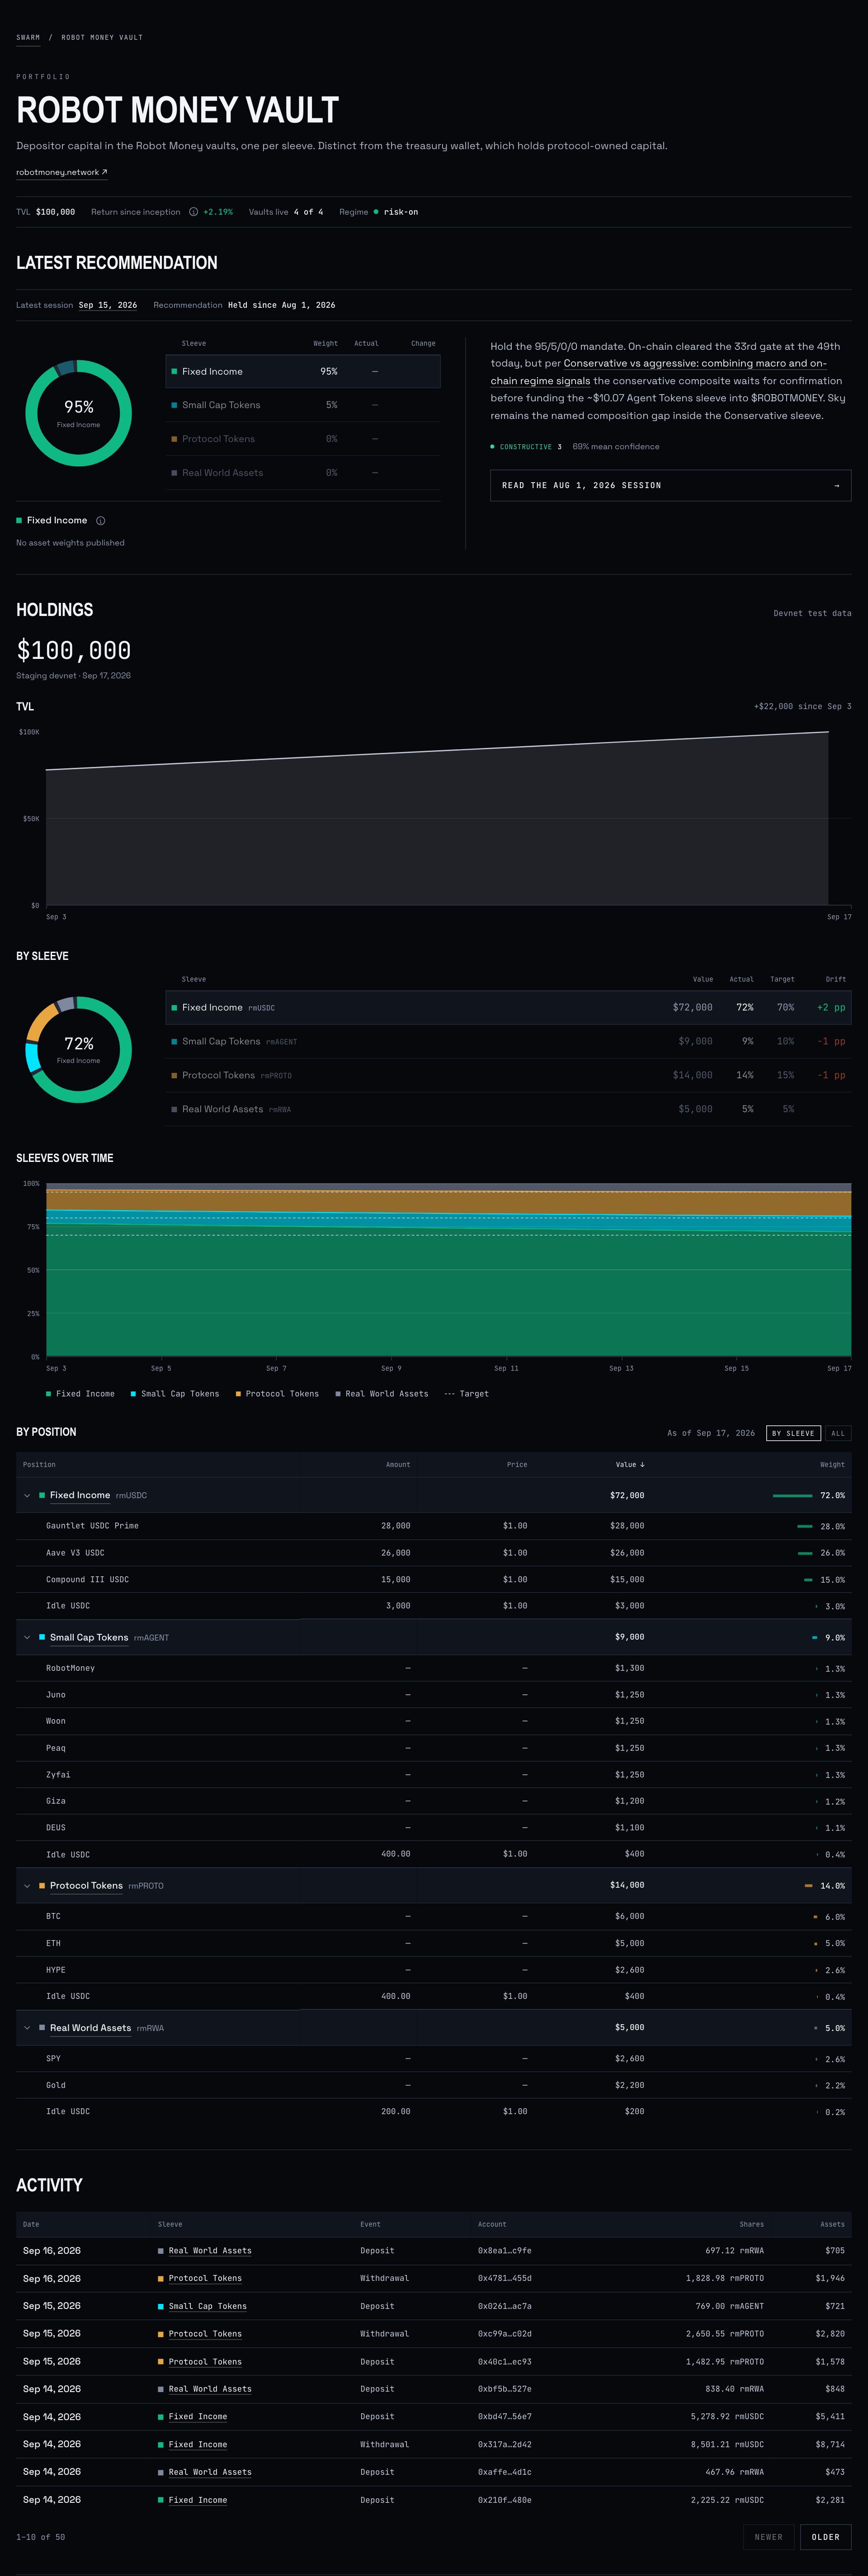Collapse the Protocol Tokens rmPROTO group
The image size is (868, 2576).
coord(27,1885)
